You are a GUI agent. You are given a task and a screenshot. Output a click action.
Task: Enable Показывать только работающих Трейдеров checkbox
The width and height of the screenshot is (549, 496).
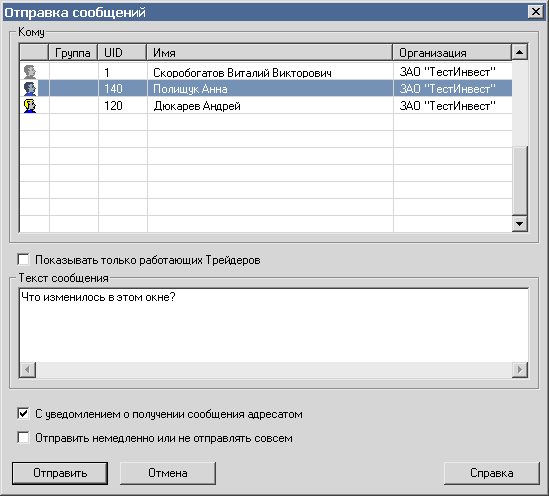click(23, 260)
